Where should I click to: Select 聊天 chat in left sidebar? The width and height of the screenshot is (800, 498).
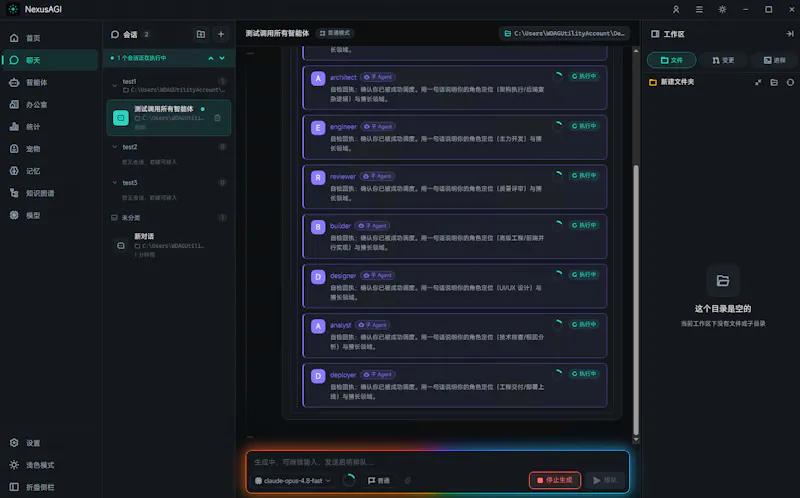(x=49, y=60)
